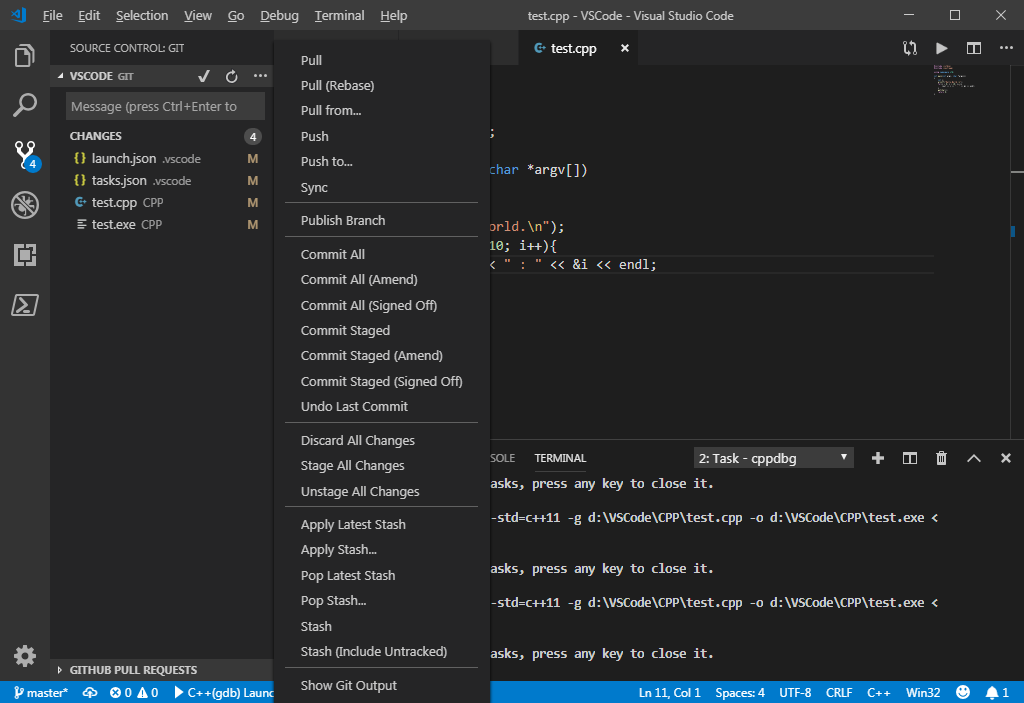
Task: Kill the terminal with trash icon
Action: tap(941, 458)
